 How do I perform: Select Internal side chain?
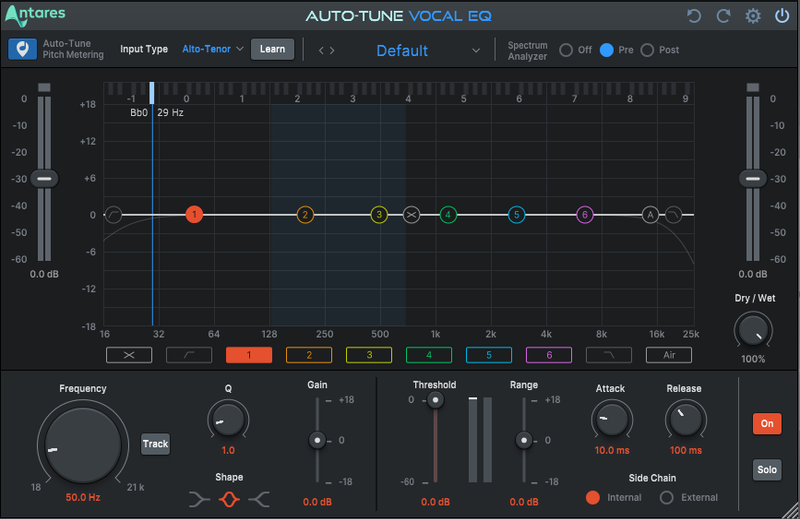pos(593,498)
